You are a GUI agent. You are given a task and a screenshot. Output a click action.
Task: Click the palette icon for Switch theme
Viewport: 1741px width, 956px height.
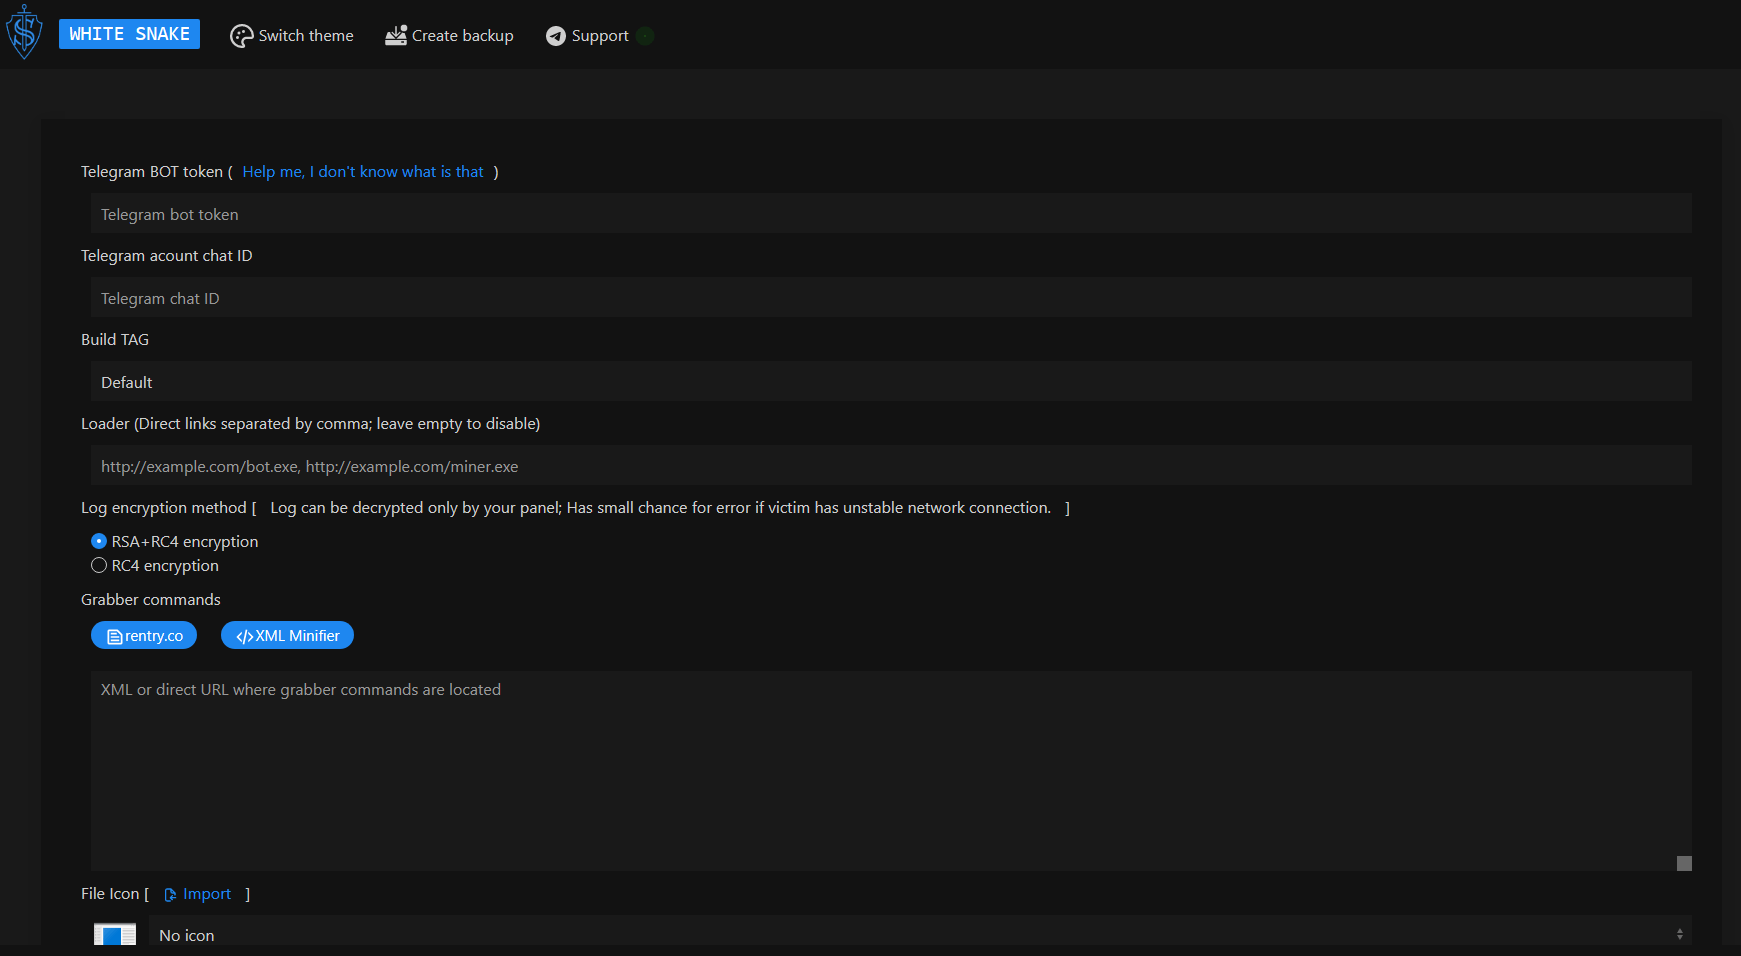[x=242, y=36]
